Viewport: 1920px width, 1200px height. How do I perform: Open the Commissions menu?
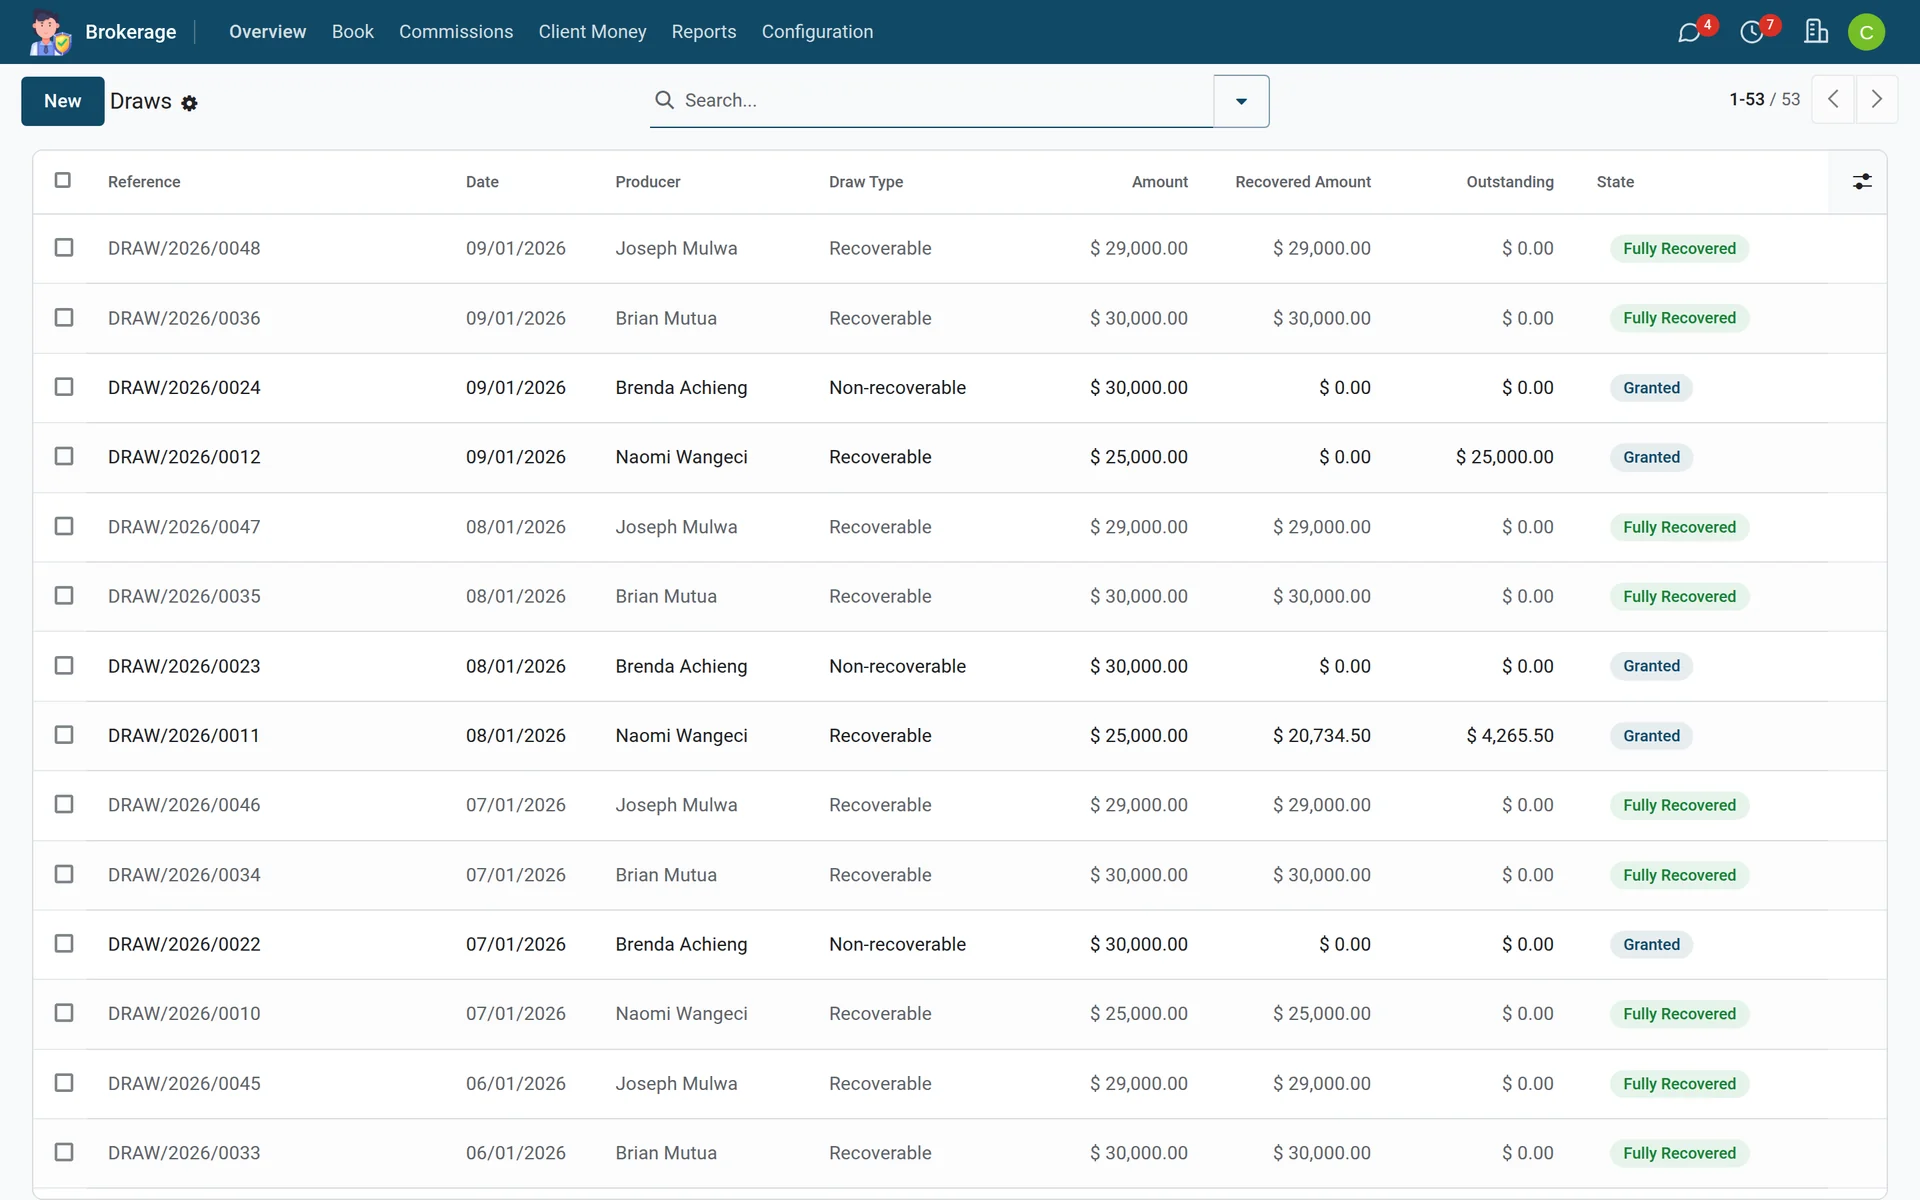coord(456,32)
